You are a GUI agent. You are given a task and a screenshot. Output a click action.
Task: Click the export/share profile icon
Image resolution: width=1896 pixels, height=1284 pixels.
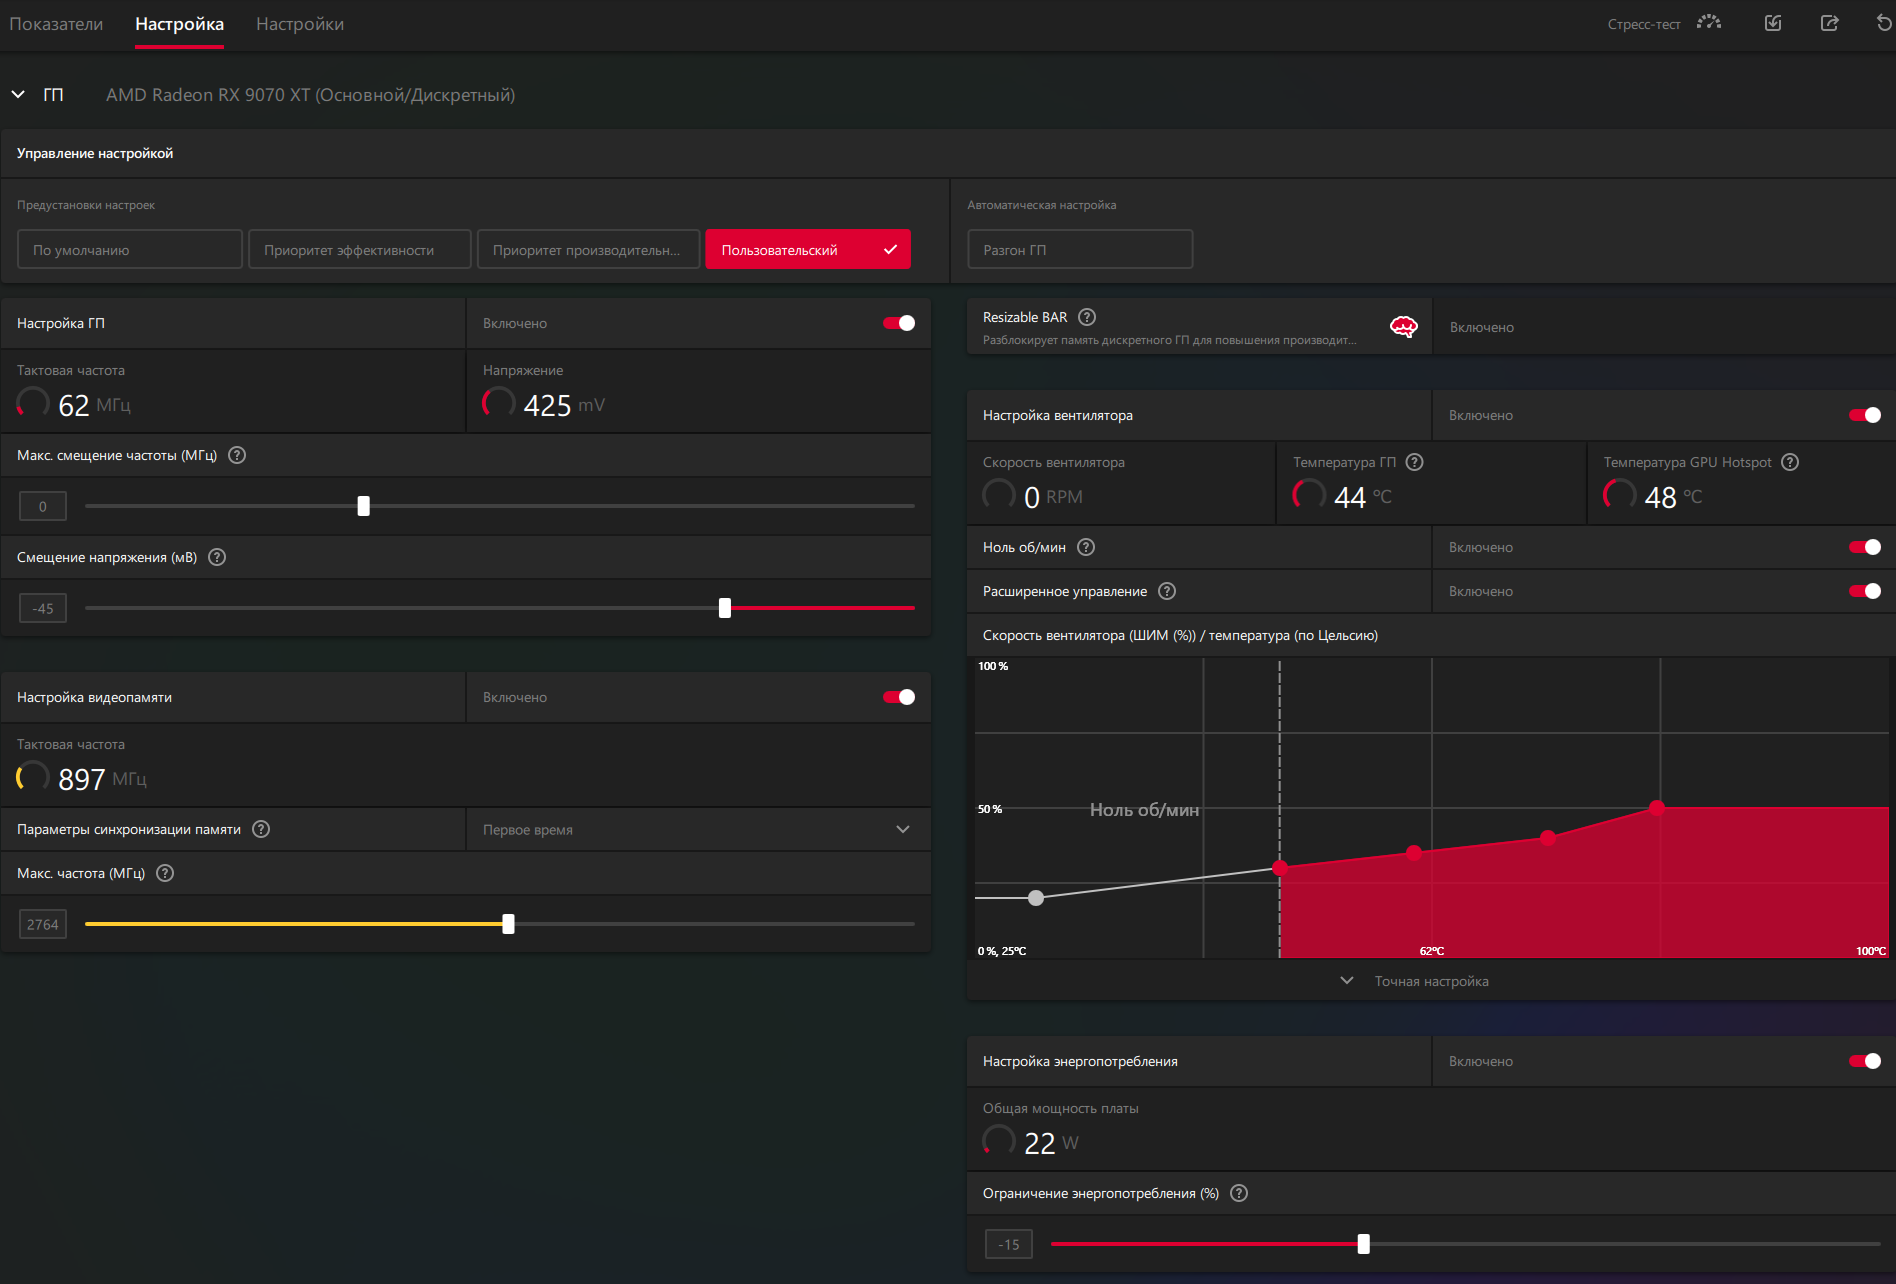click(1829, 23)
